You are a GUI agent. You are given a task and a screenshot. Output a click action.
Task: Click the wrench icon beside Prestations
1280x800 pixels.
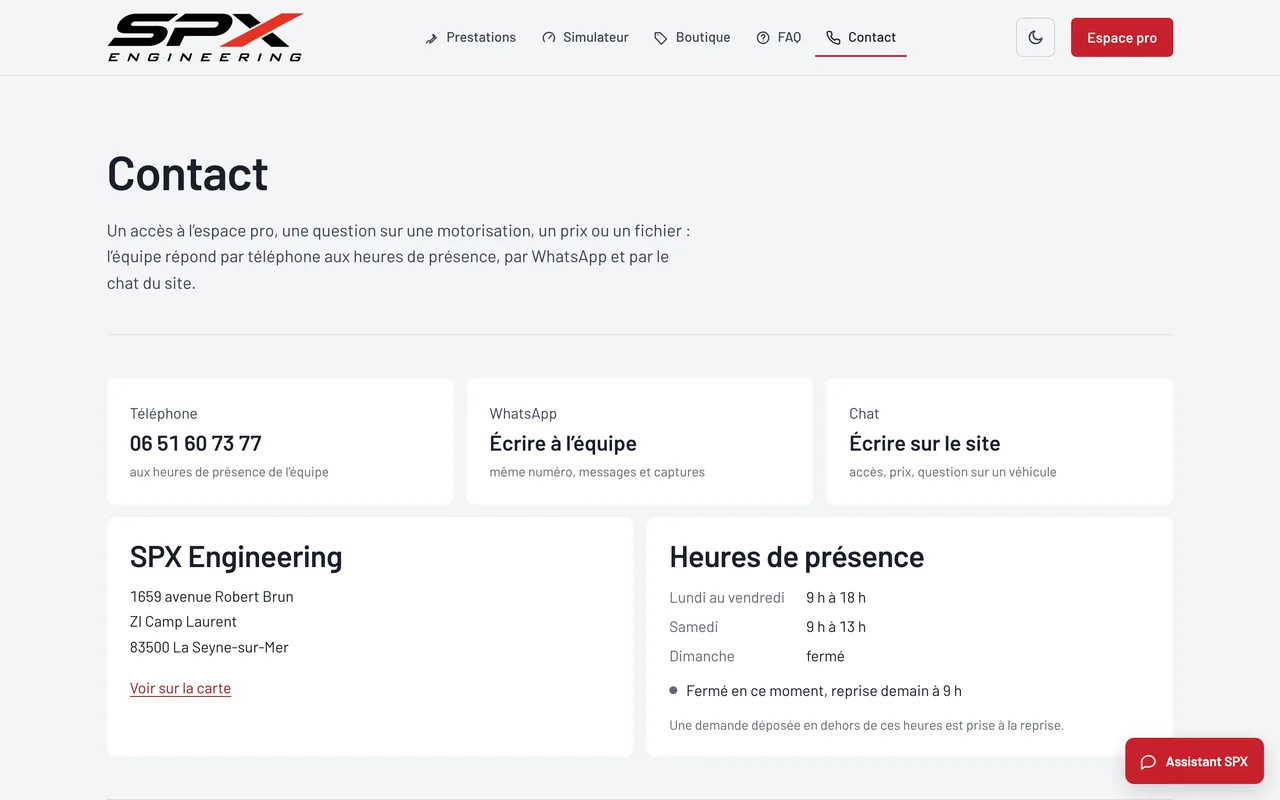click(x=432, y=38)
